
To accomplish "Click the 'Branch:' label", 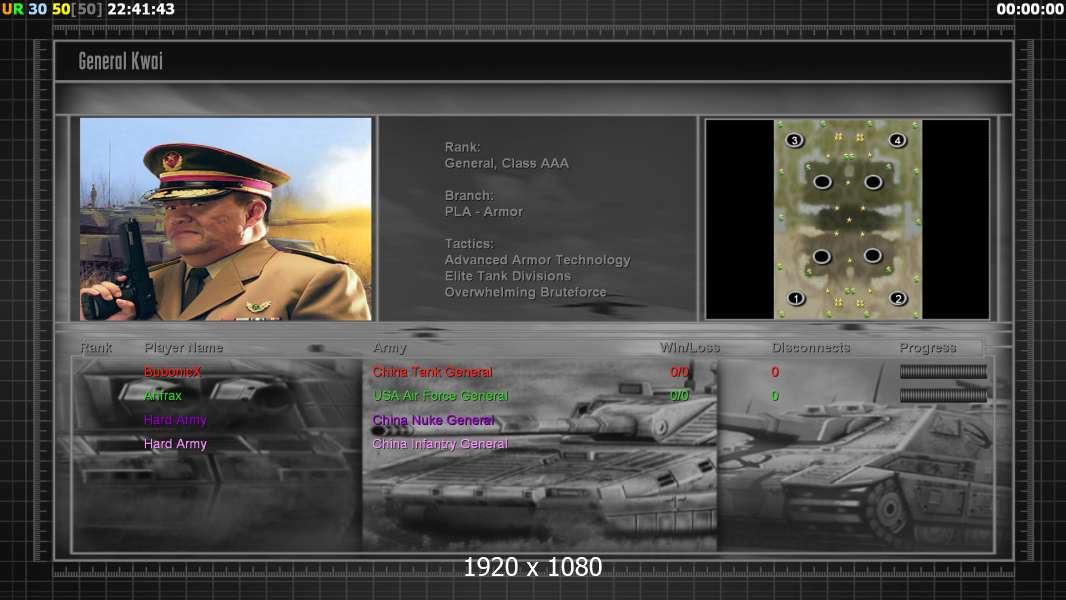I will point(469,195).
